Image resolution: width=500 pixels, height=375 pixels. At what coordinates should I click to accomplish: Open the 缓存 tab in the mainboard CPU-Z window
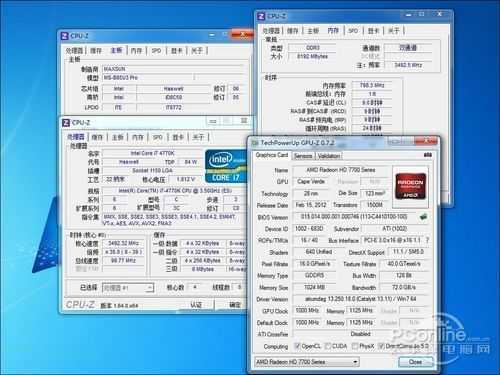pyautogui.click(x=96, y=51)
